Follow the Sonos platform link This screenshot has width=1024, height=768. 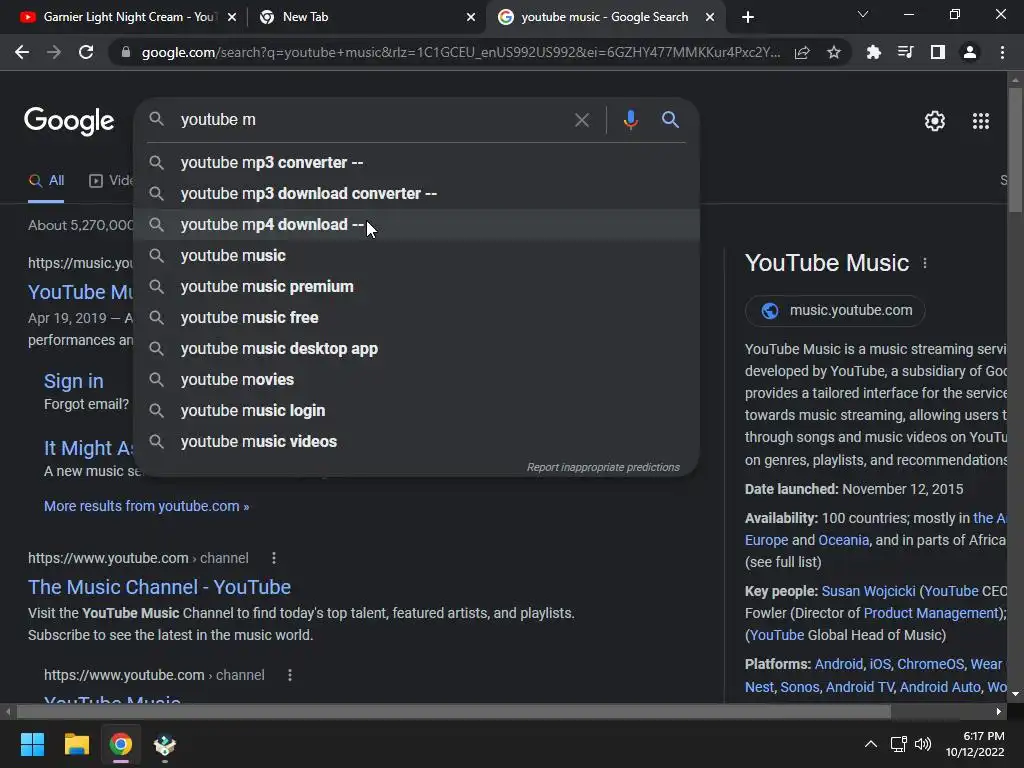(x=799, y=687)
